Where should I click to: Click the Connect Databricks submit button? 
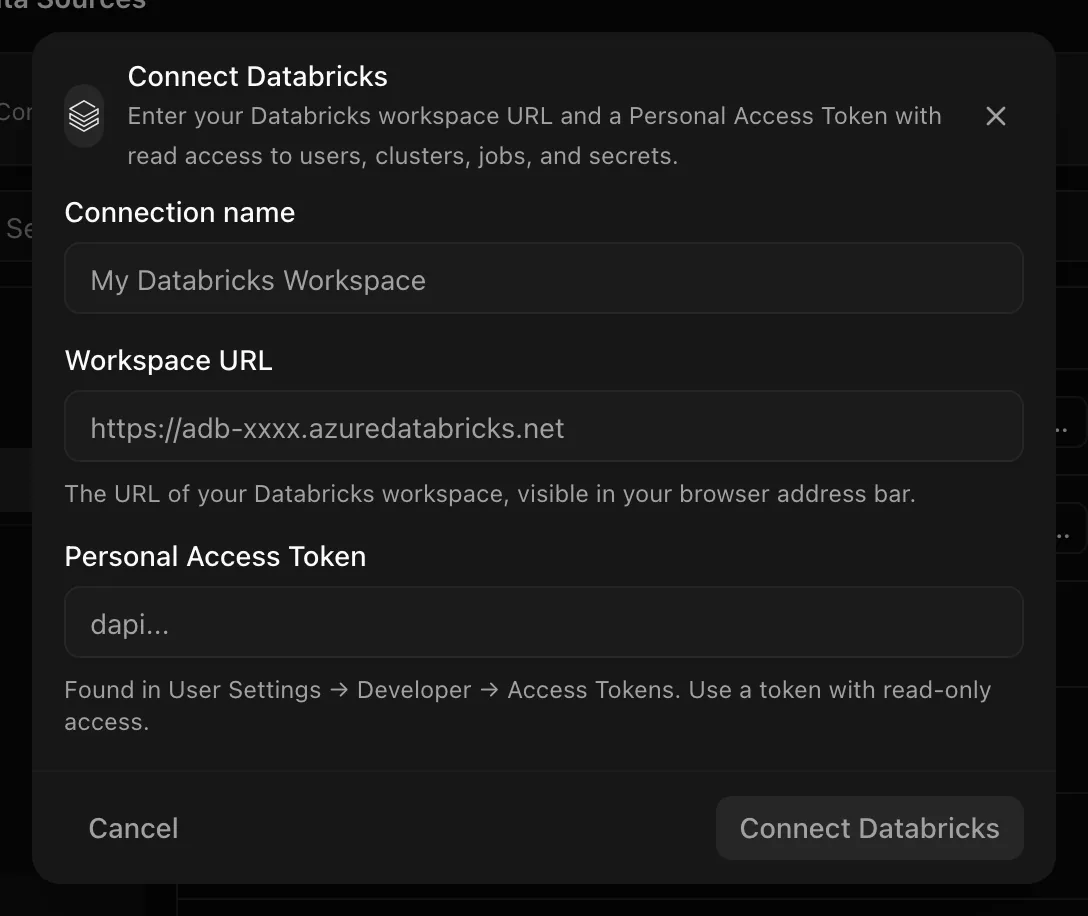869,828
